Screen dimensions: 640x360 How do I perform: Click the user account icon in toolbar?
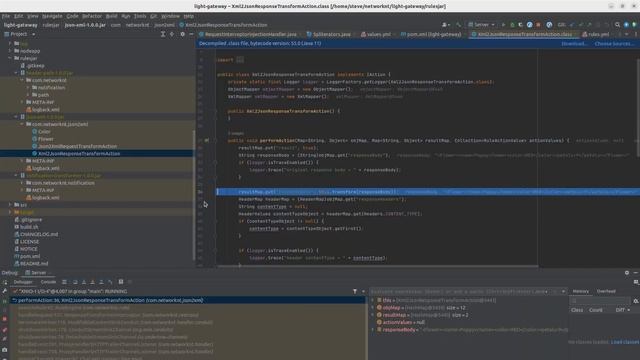(445, 25)
